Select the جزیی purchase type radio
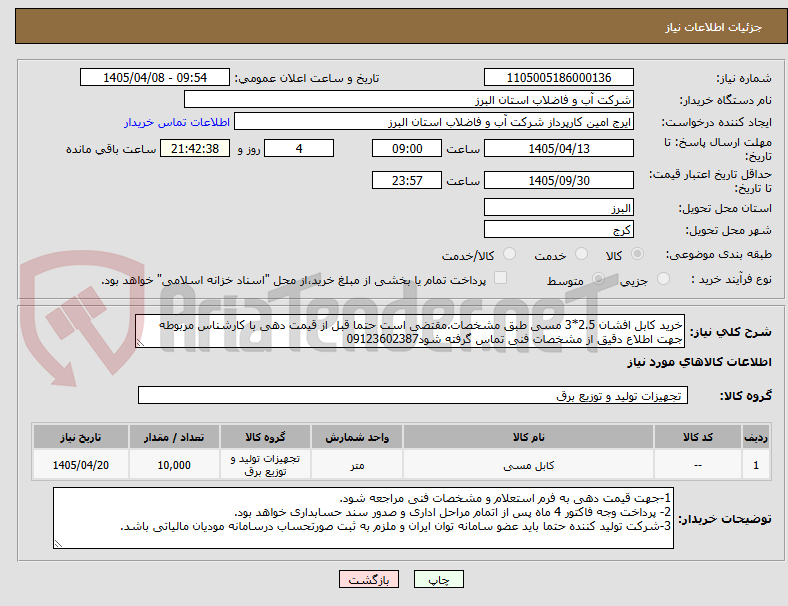The height and width of the screenshot is (606, 788). click(x=663, y=278)
